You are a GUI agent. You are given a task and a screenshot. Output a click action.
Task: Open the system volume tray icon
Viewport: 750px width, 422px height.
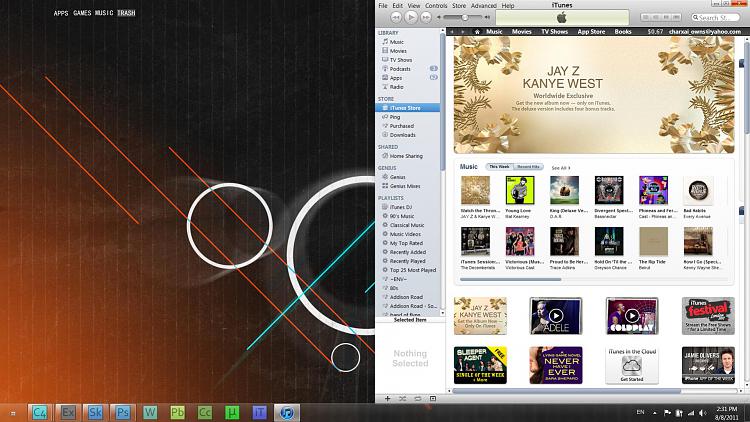click(x=702, y=412)
